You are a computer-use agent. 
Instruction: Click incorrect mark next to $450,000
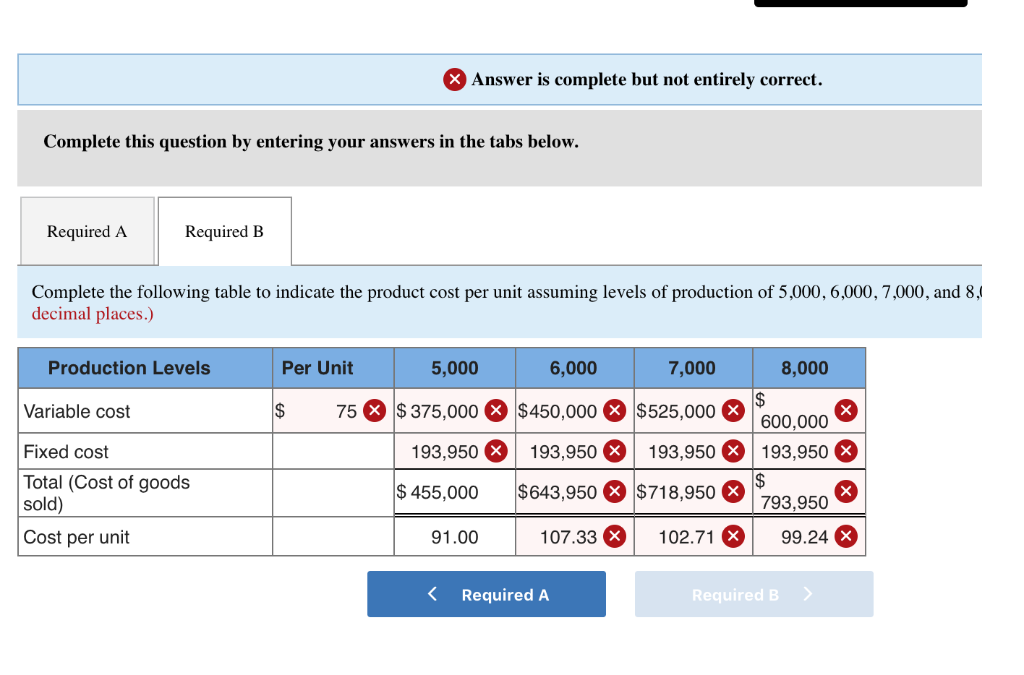pos(615,411)
